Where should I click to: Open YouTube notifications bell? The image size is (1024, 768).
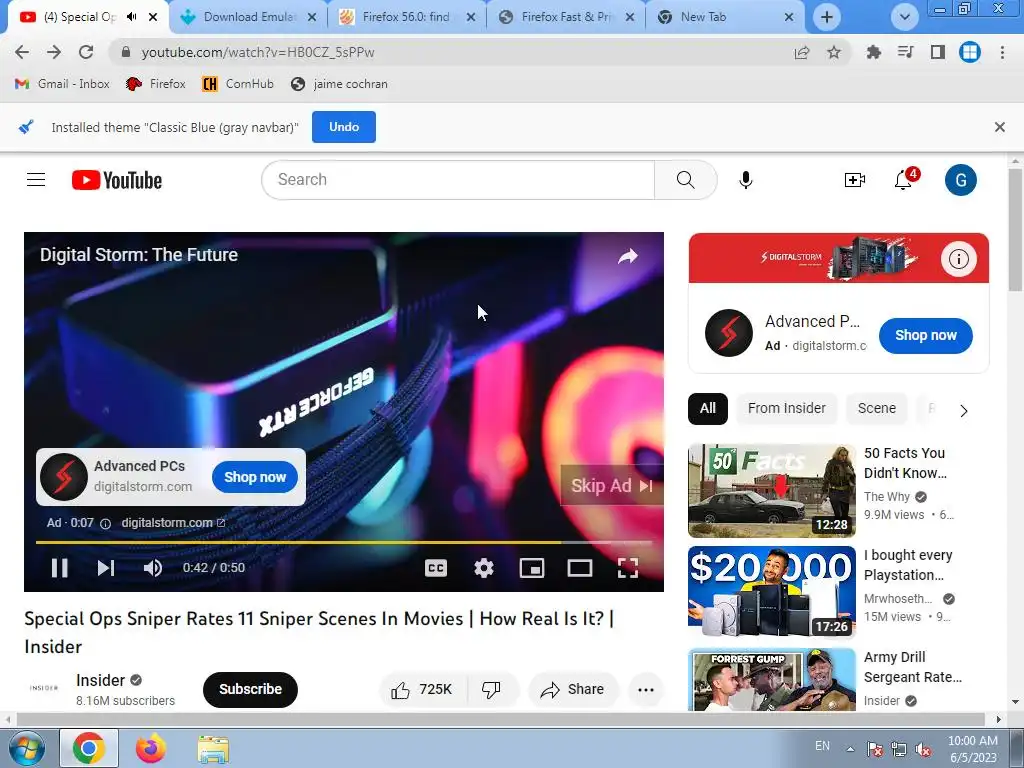(904, 180)
